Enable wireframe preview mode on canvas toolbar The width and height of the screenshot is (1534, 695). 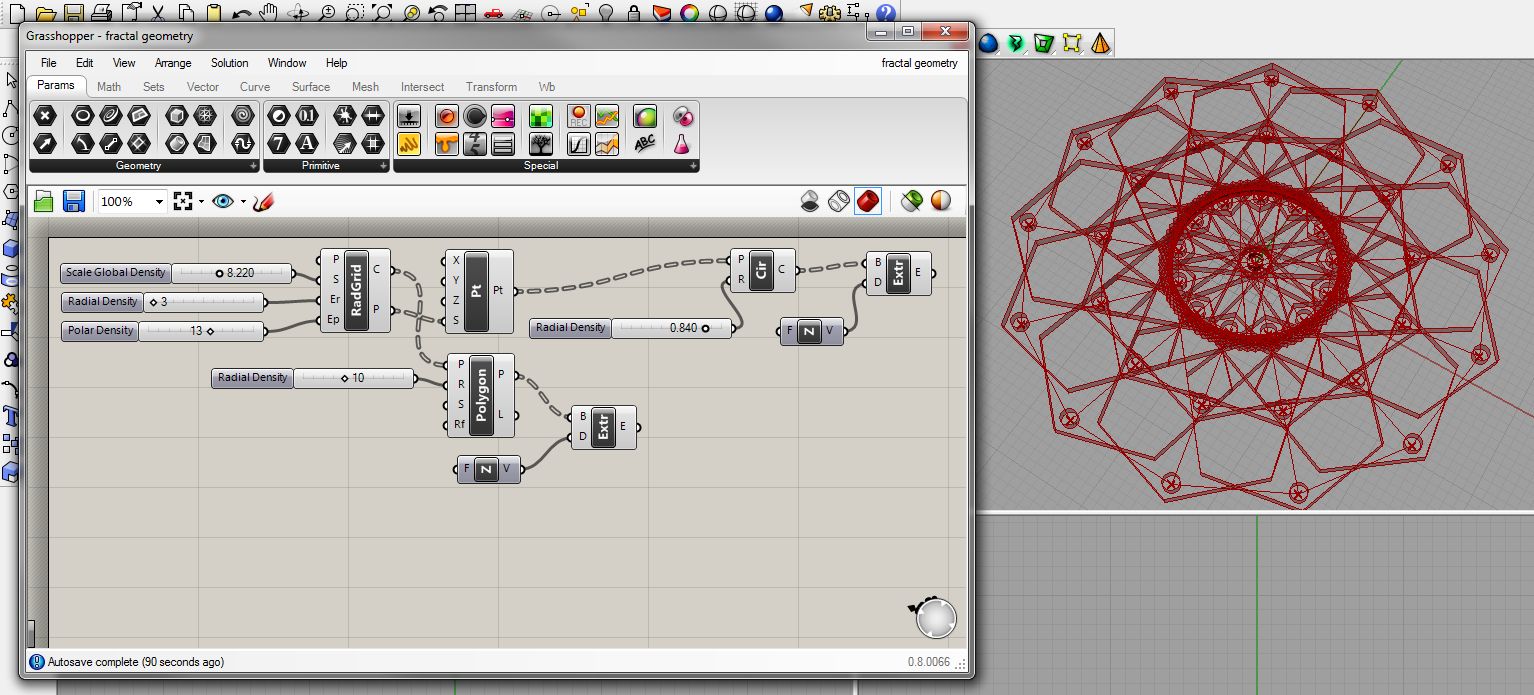tap(838, 201)
